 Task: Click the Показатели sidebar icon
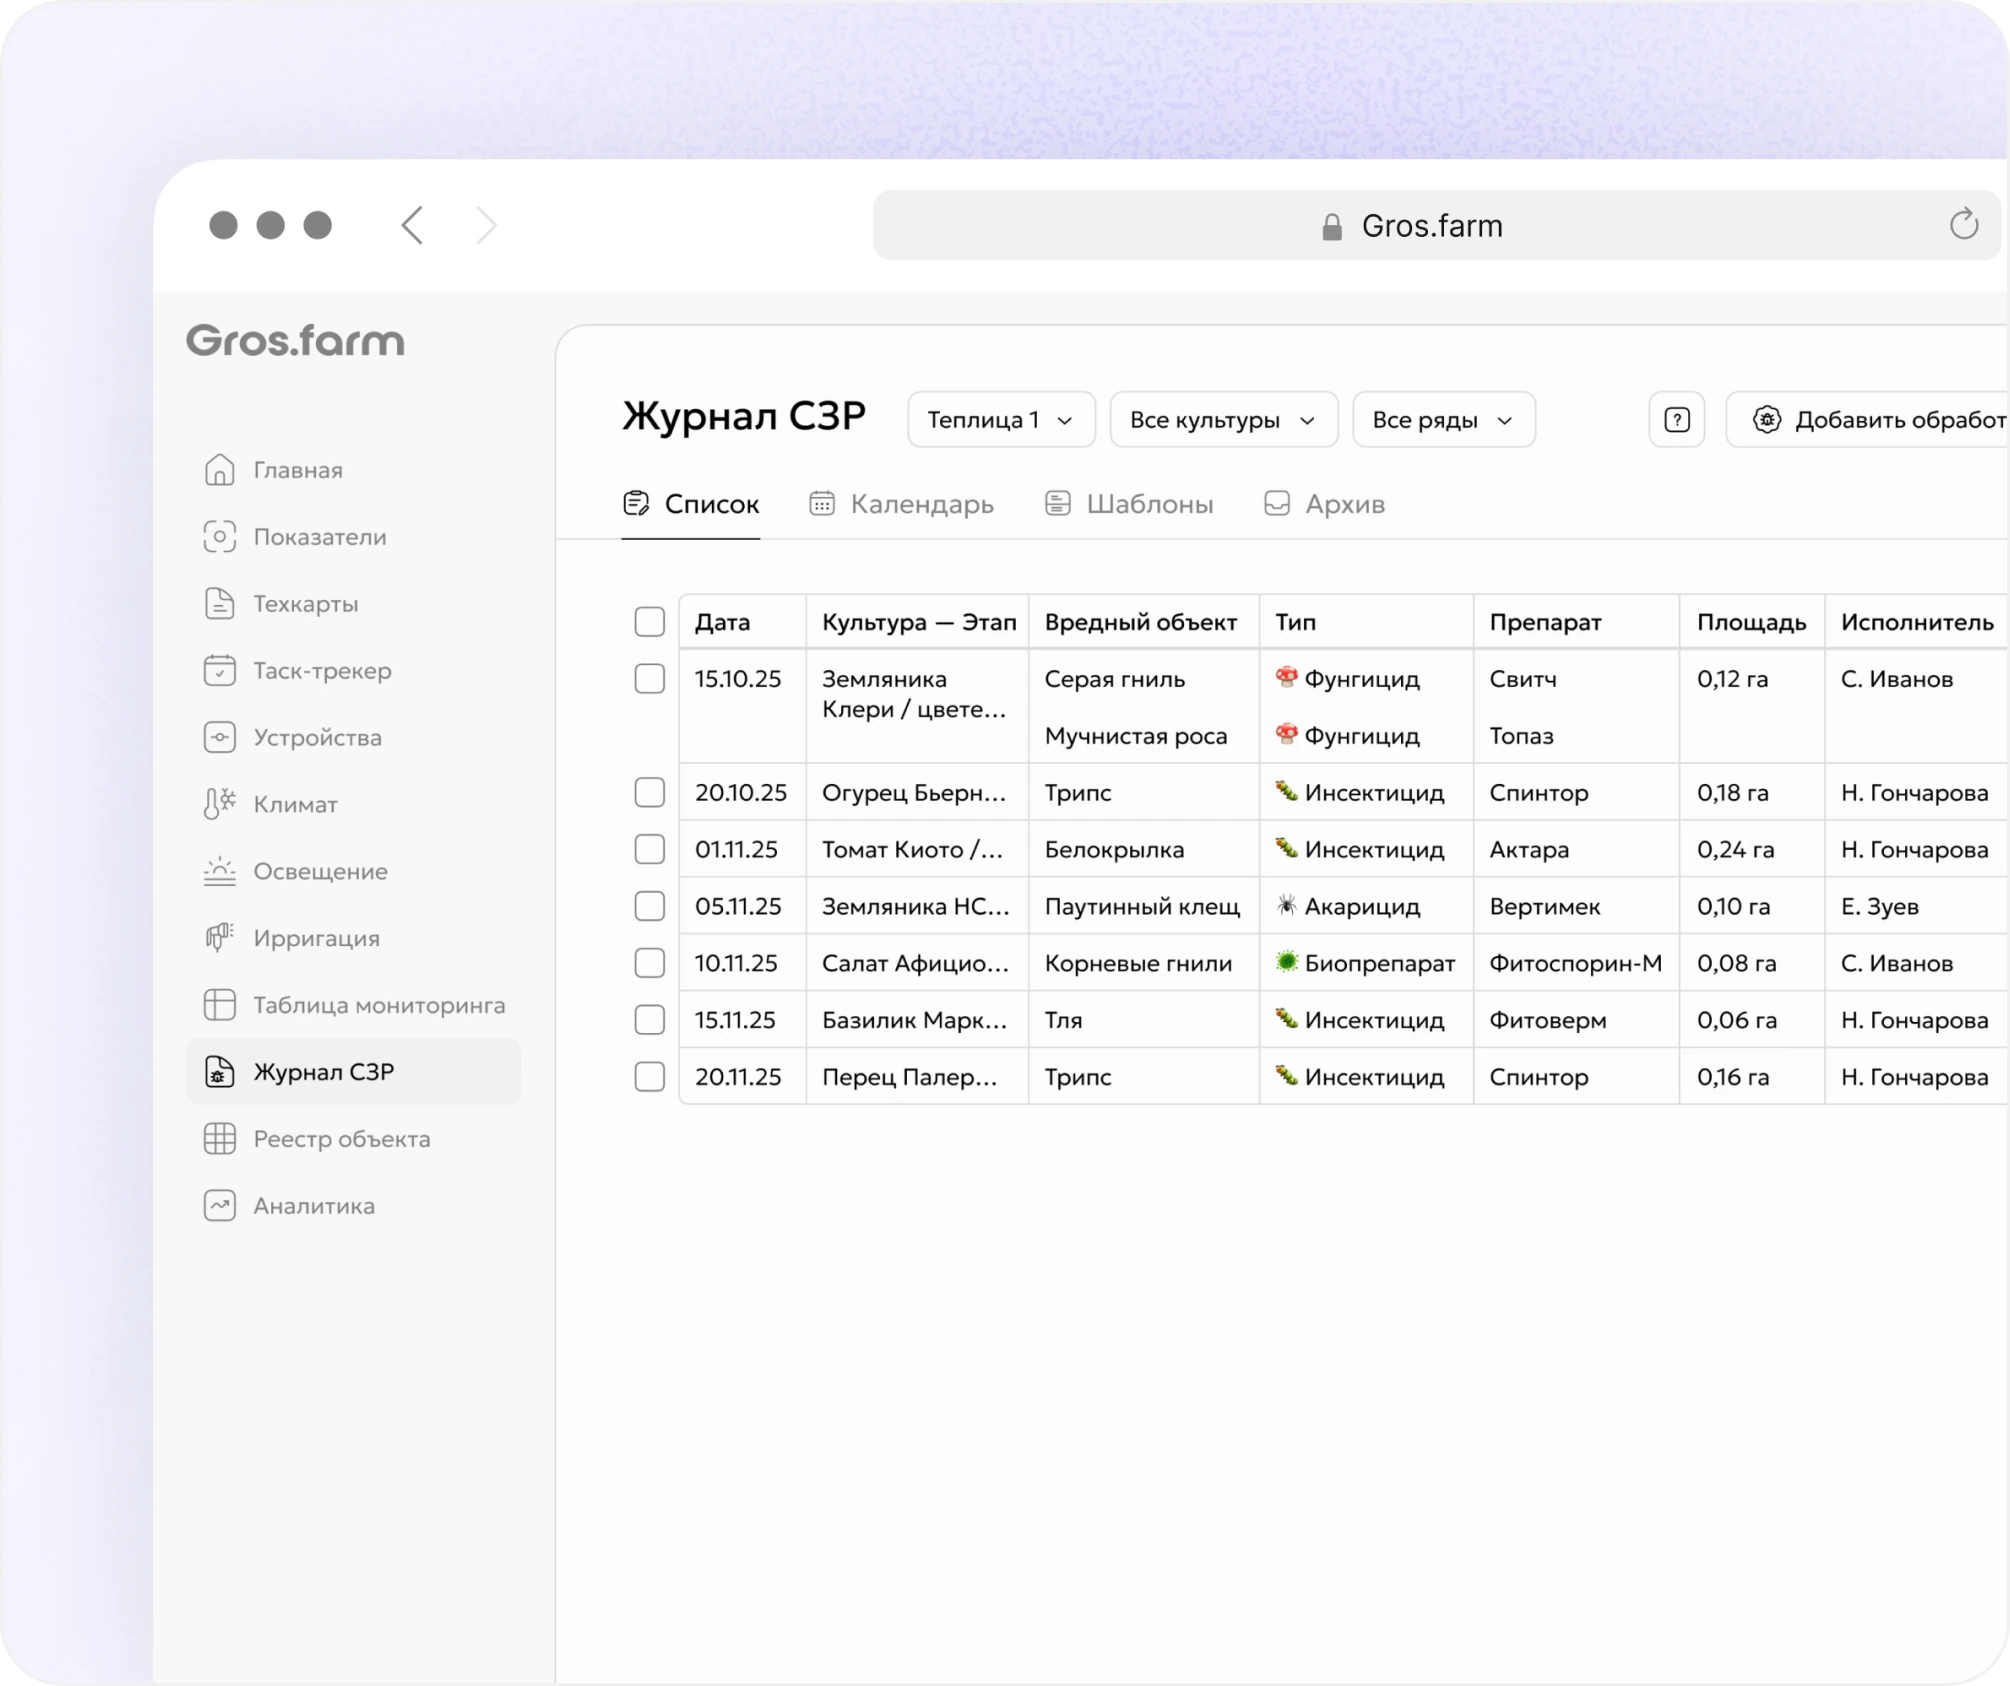click(x=219, y=537)
